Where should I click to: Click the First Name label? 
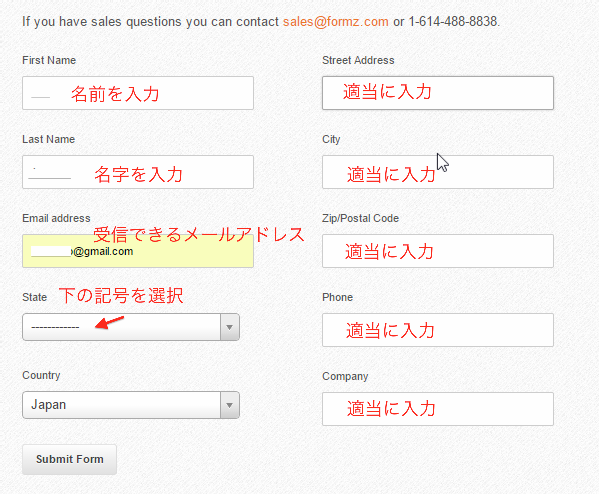[49, 60]
